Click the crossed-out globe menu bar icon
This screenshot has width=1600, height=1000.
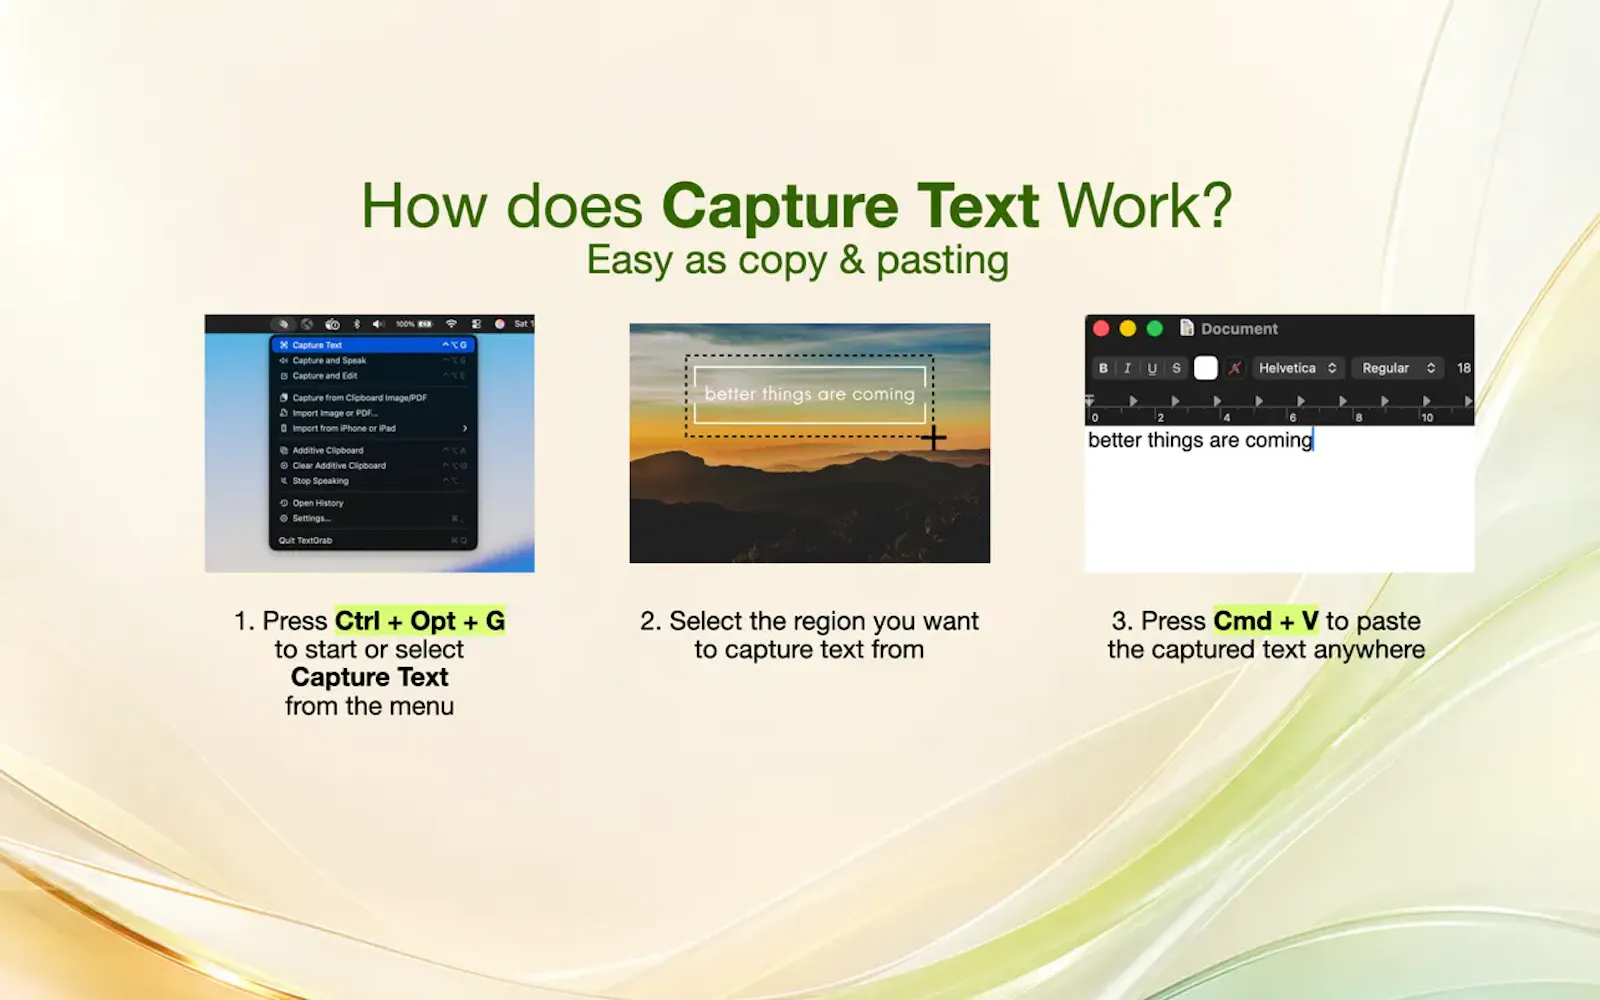tap(307, 324)
